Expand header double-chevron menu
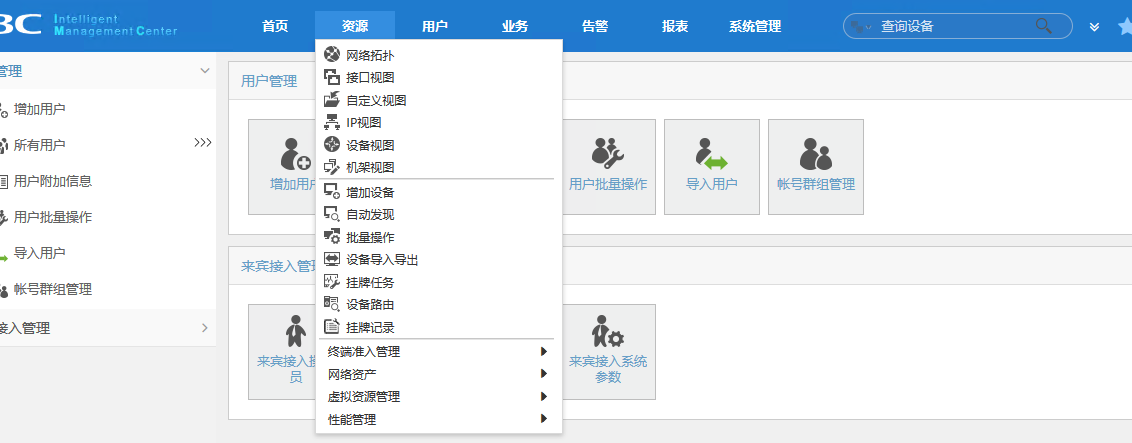The height and width of the screenshot is (443, 1132). point(1094,27)
